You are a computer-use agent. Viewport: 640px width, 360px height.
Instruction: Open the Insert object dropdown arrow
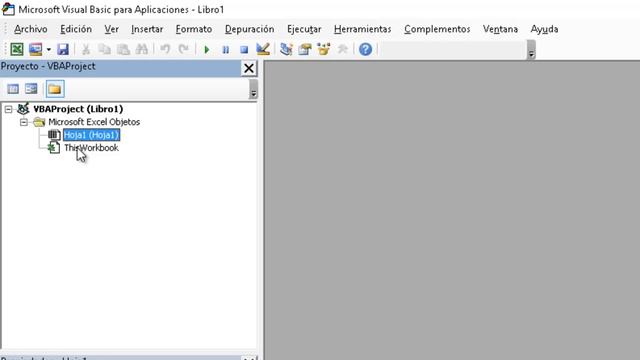coord(49,49)
